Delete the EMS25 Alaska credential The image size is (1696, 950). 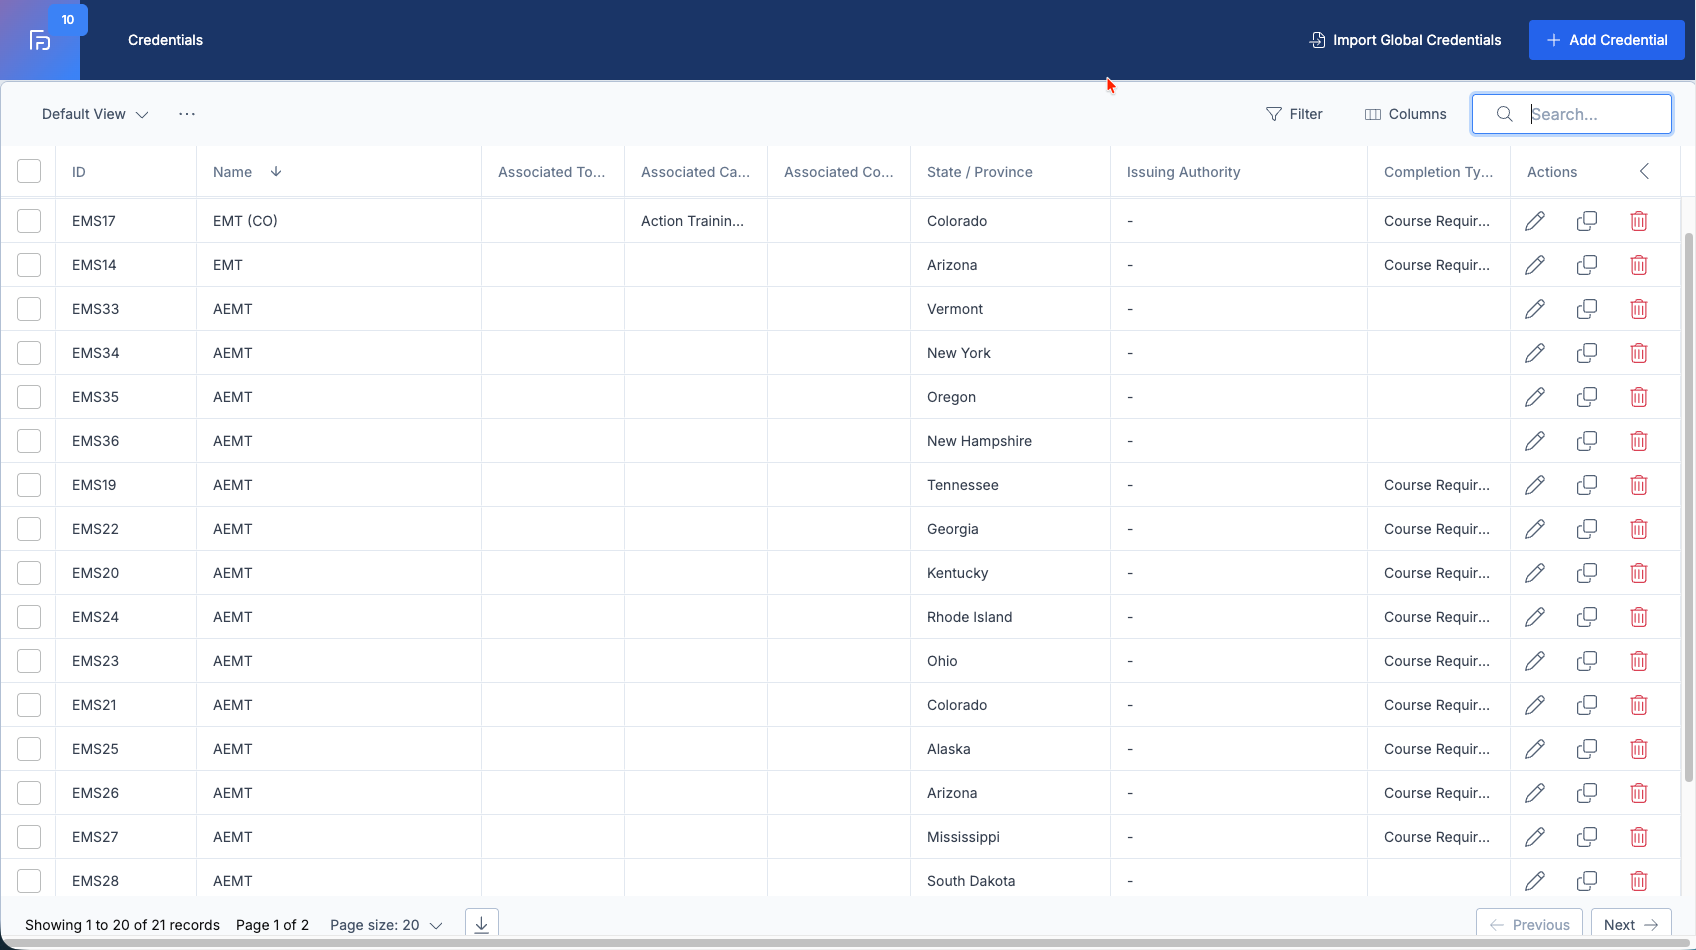coord(1639,749)
